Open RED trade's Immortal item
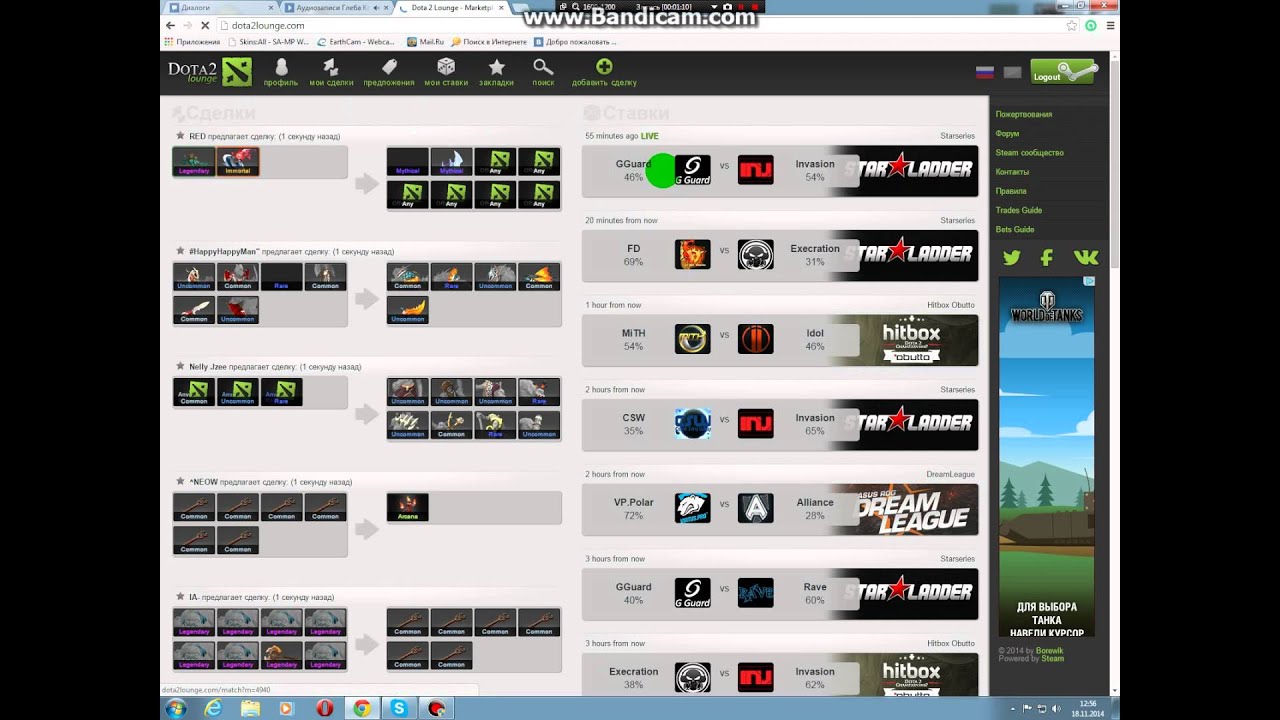The width and height of the screenshot is (1280, 720). (x=238, y=162)
